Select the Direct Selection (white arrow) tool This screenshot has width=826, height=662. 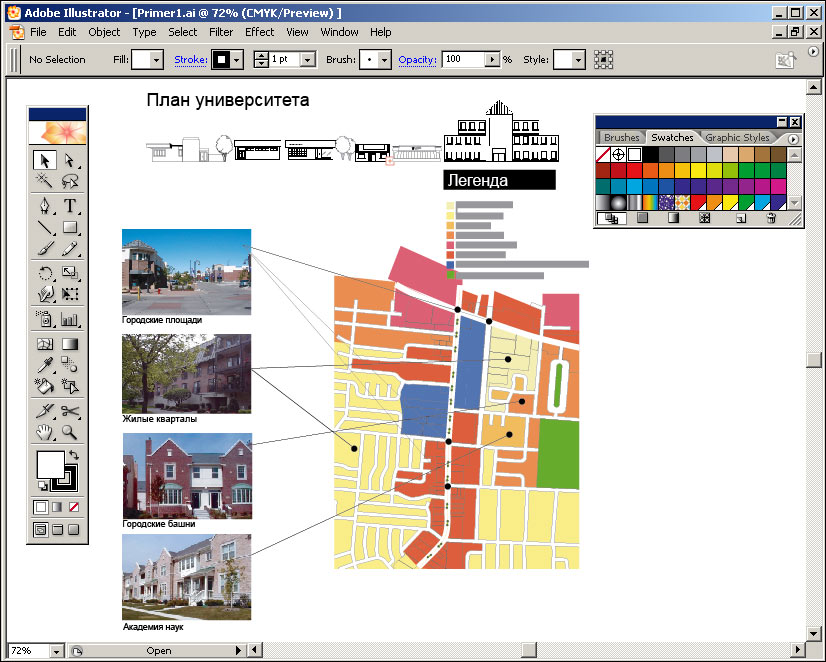pyautogui.click(x=70, y=160)
